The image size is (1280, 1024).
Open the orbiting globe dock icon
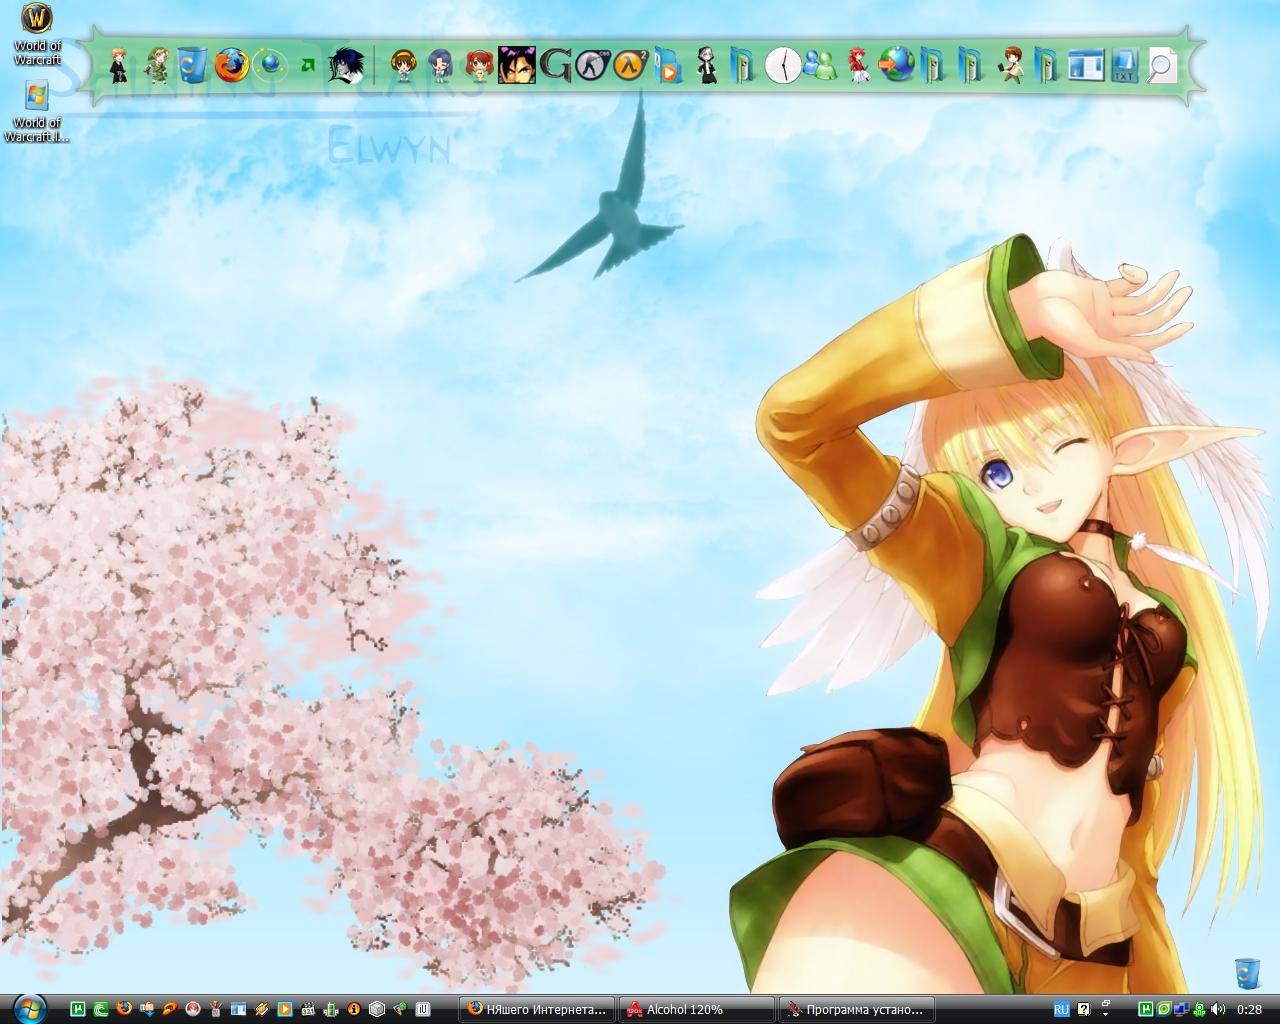(x=270, y=65)
